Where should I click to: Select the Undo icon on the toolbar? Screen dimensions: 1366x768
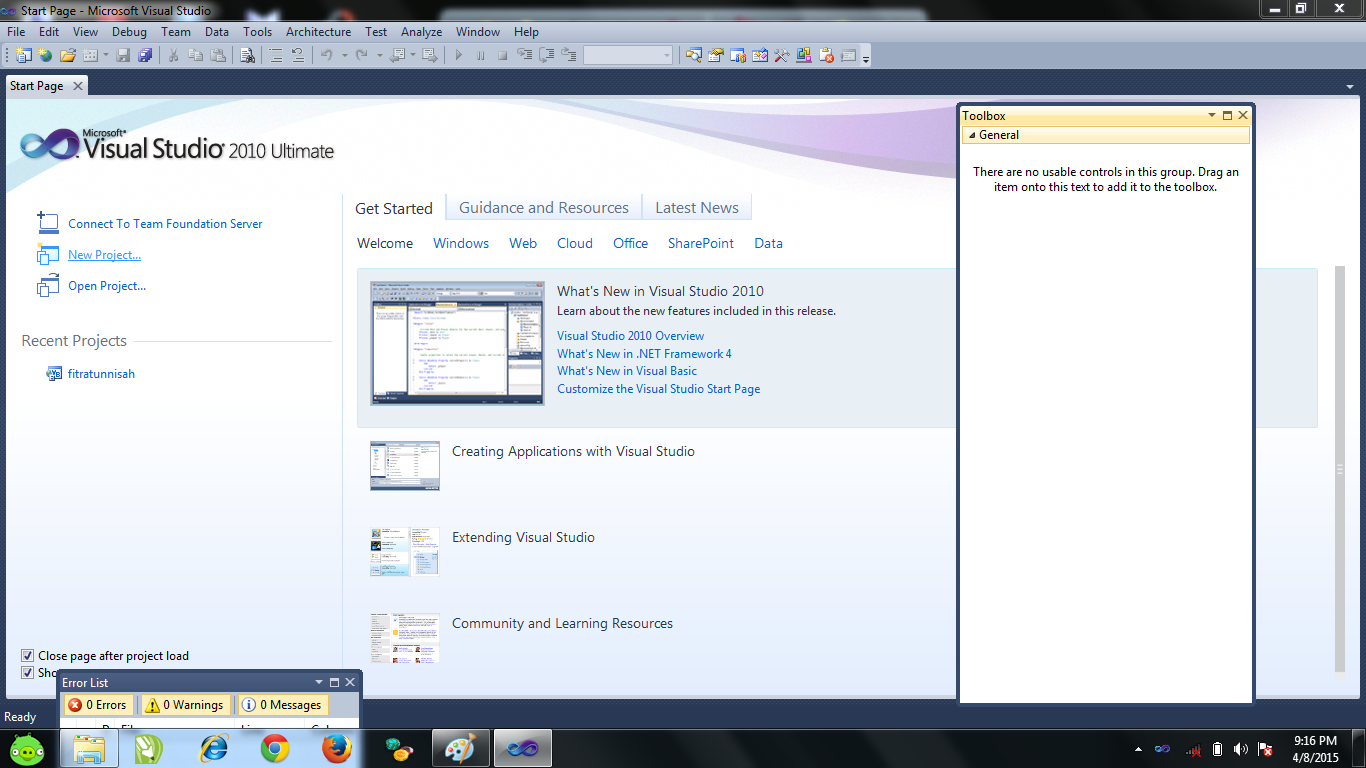coord(325,55)
